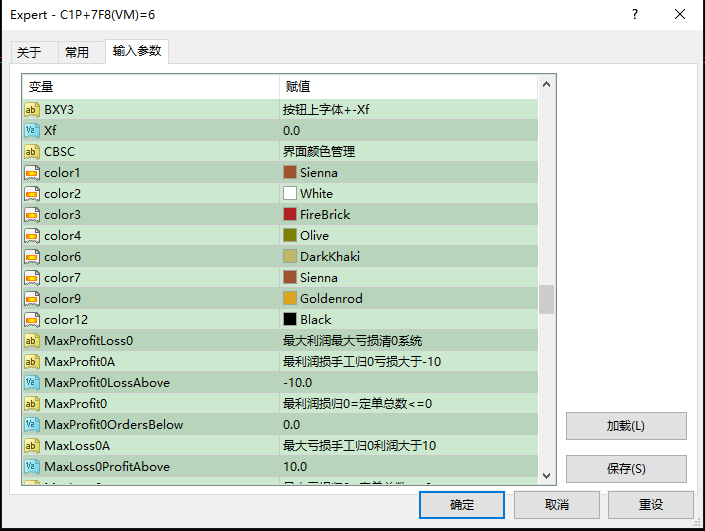Click the help question mark in title bar
This screenshot has height=531, width=705.
634,14
